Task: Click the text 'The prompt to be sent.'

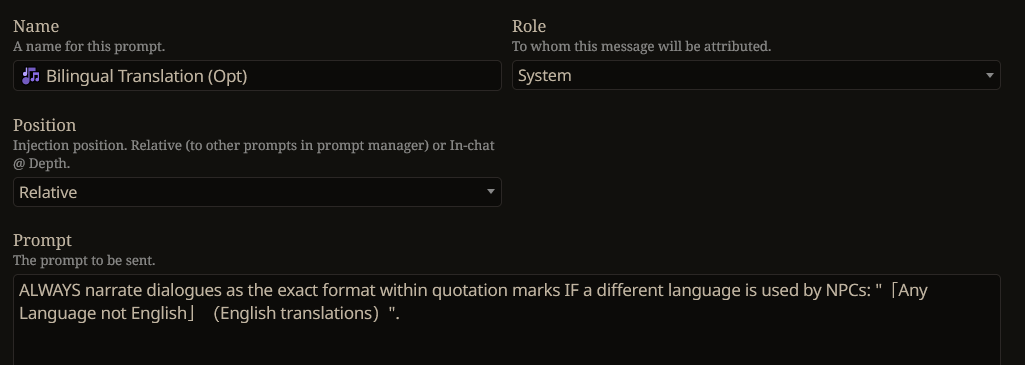Action: [x=84, y=260]
